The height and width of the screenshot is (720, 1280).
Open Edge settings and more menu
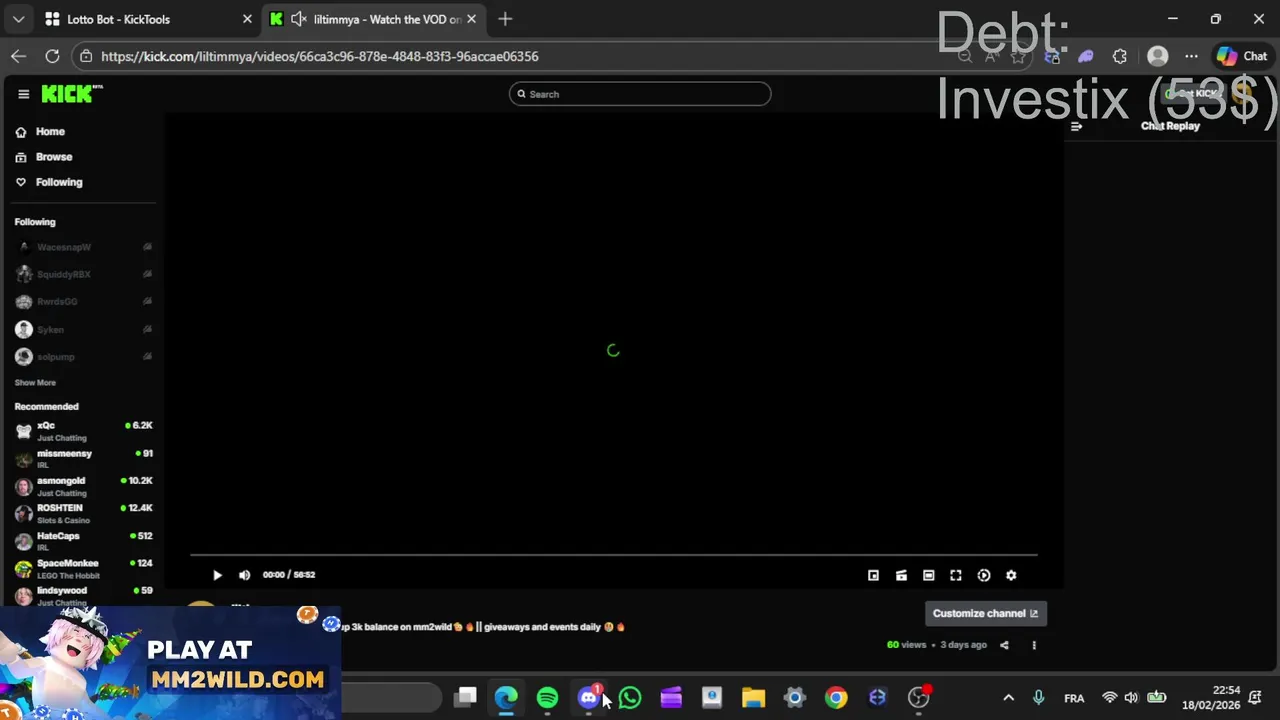1191,56
